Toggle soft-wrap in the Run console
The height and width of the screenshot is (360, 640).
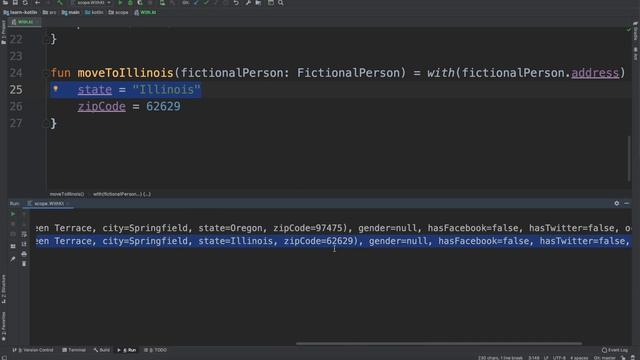point(24,234)
